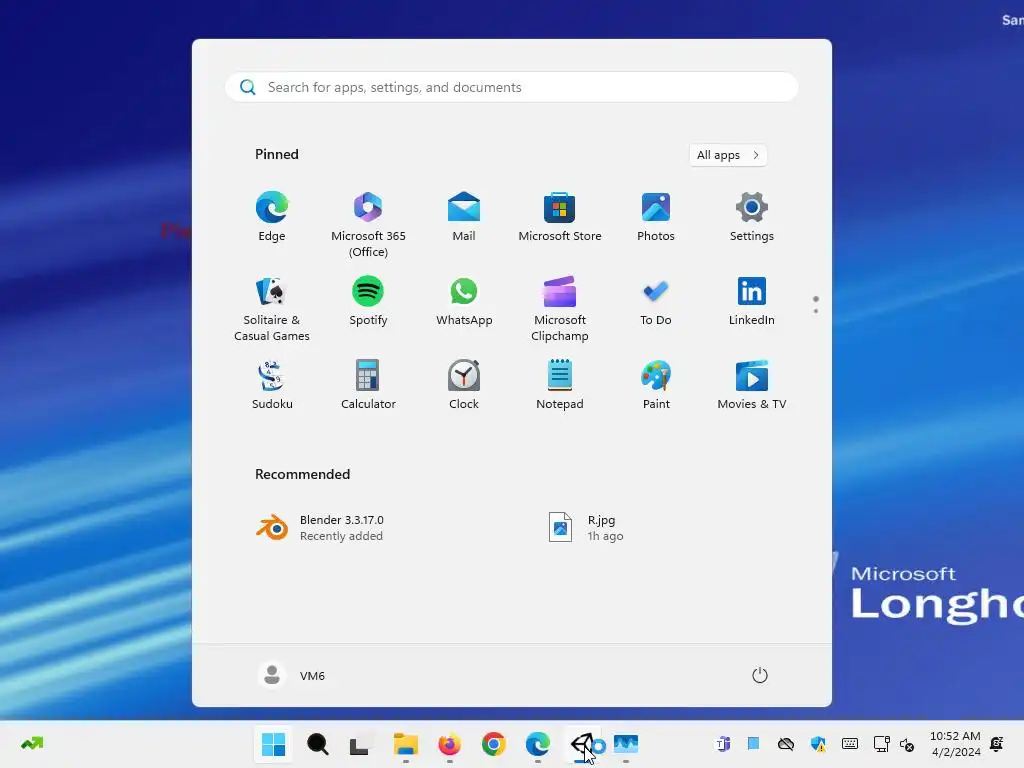Open the power options button
The height and width of the screenshot is (768, 1024).
pyautogui.click(x=760, y=675)
